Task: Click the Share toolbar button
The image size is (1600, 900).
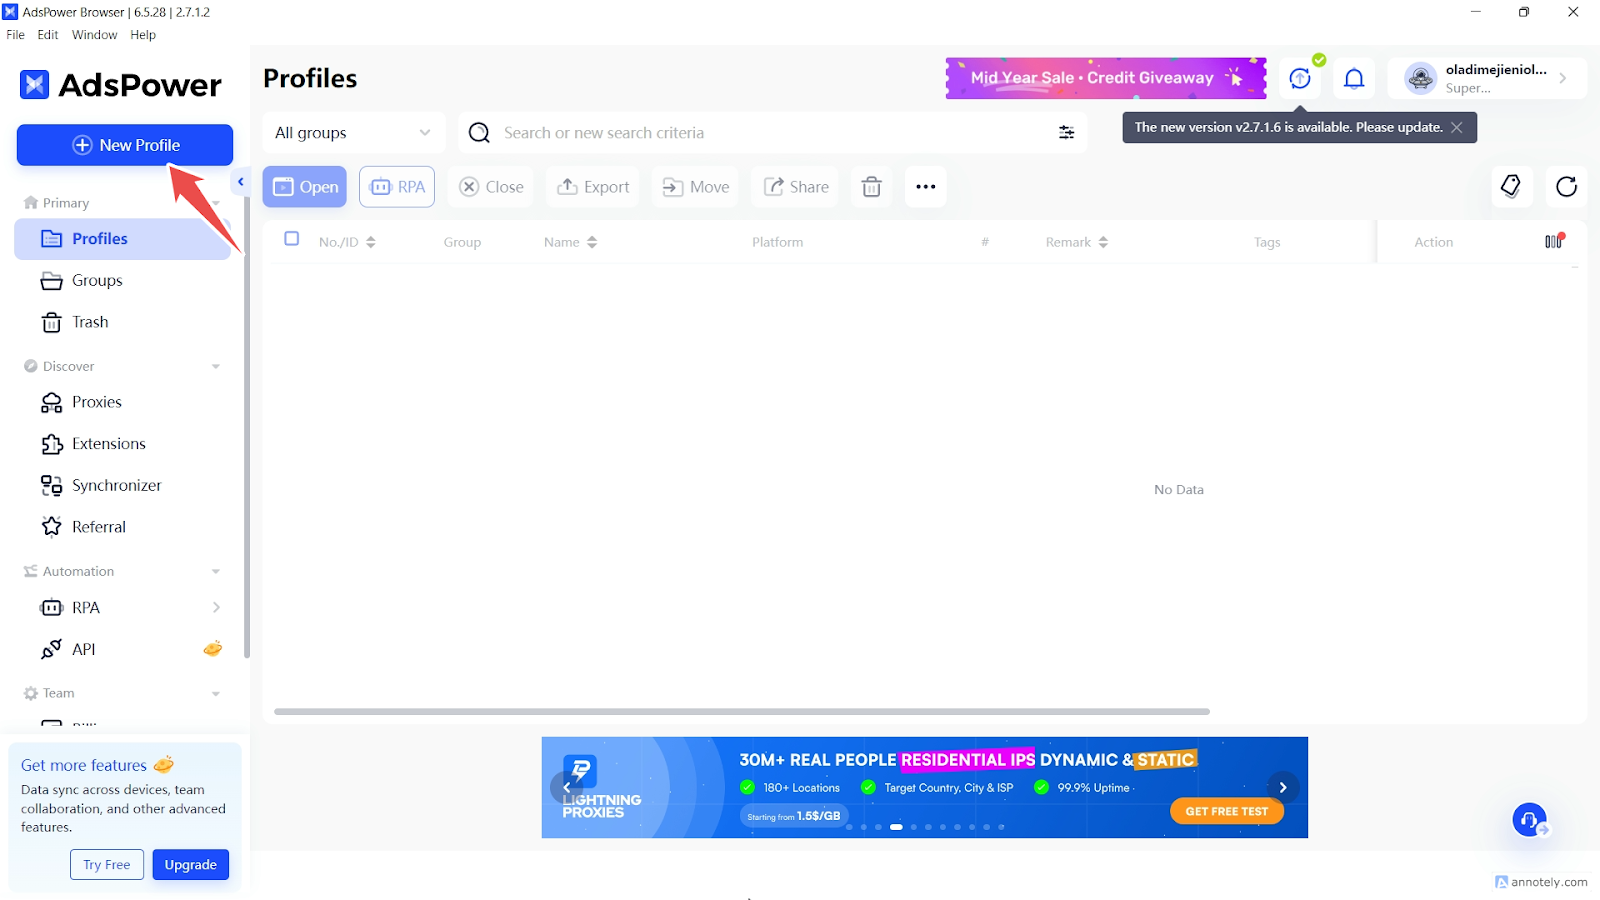Action: (x=796, y=187)
